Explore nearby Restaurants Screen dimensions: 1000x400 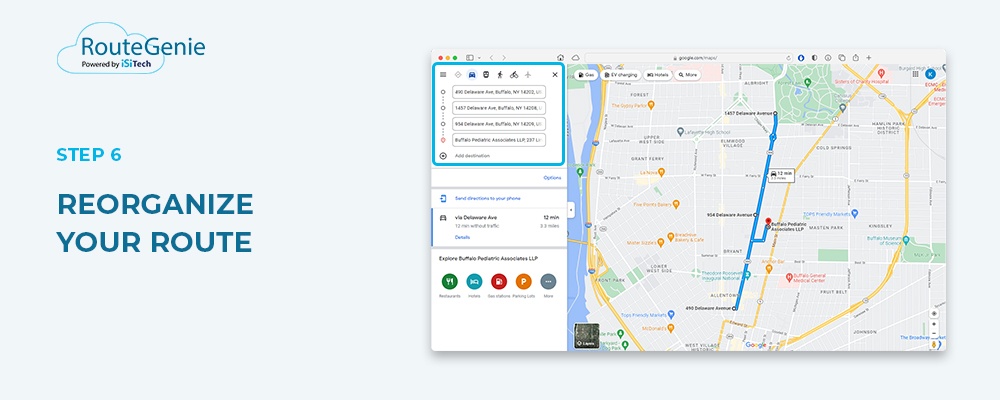tap(450, 281)
